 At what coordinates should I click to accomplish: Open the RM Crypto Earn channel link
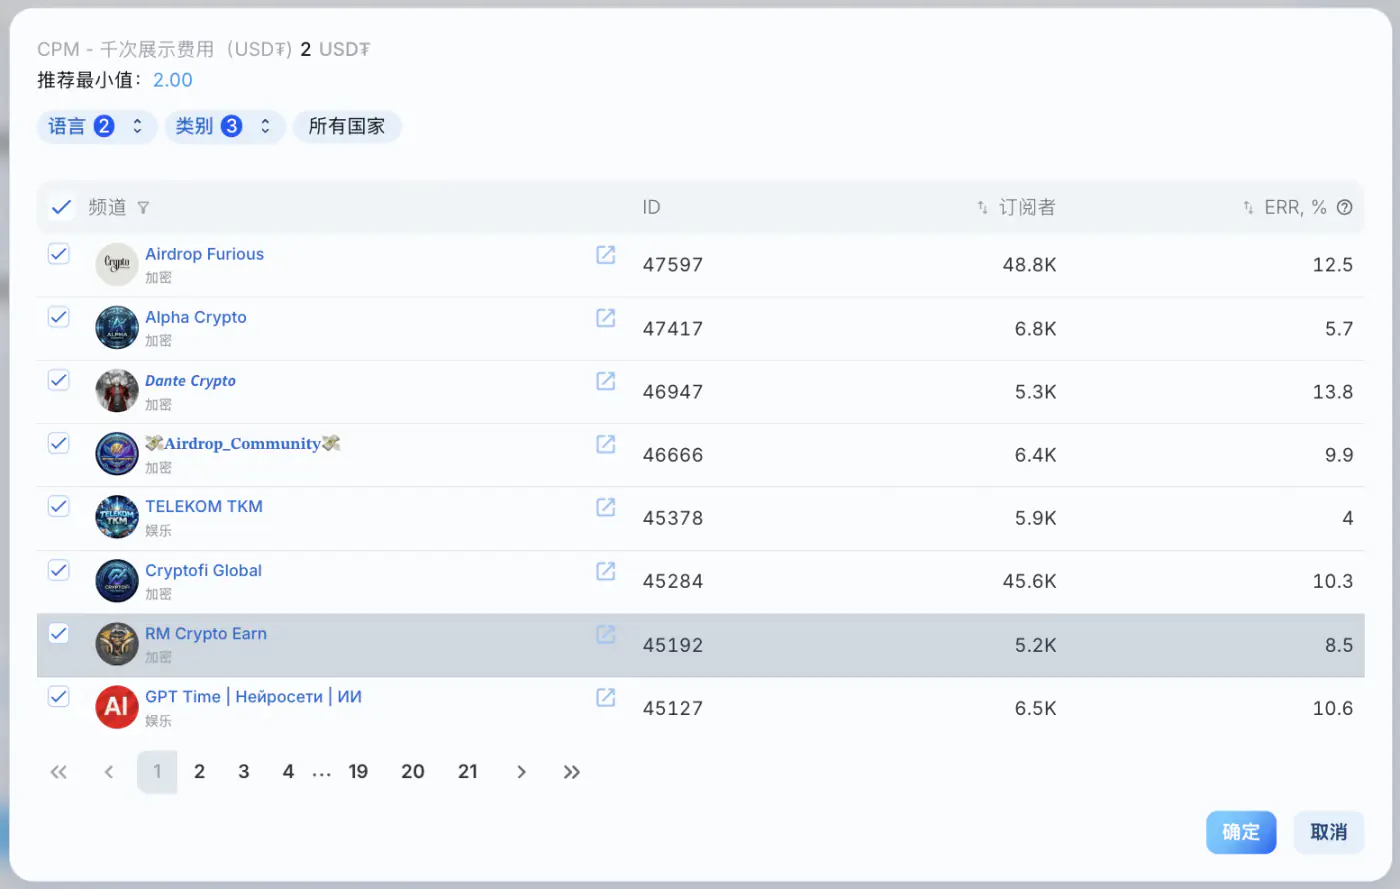(206, 634)
